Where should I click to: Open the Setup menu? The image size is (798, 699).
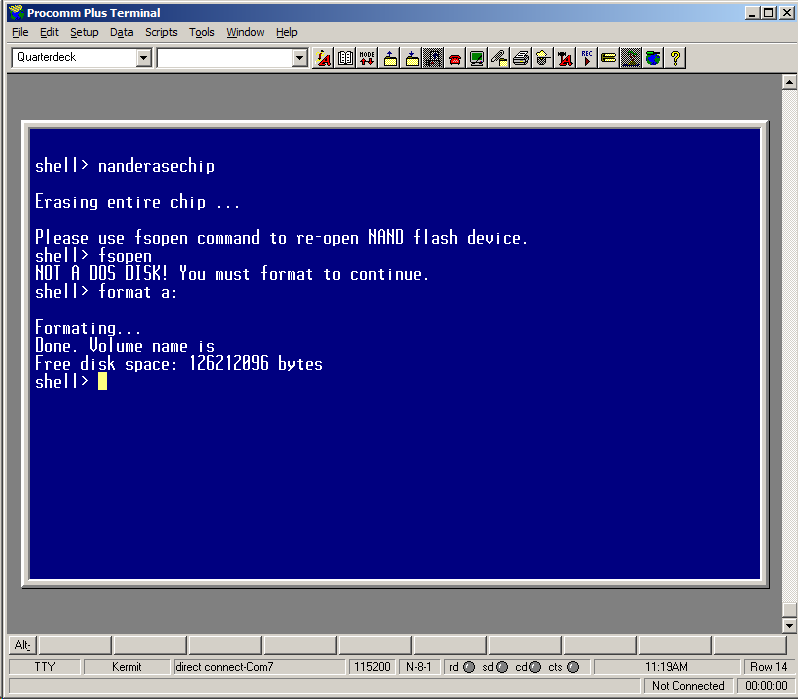84,32
